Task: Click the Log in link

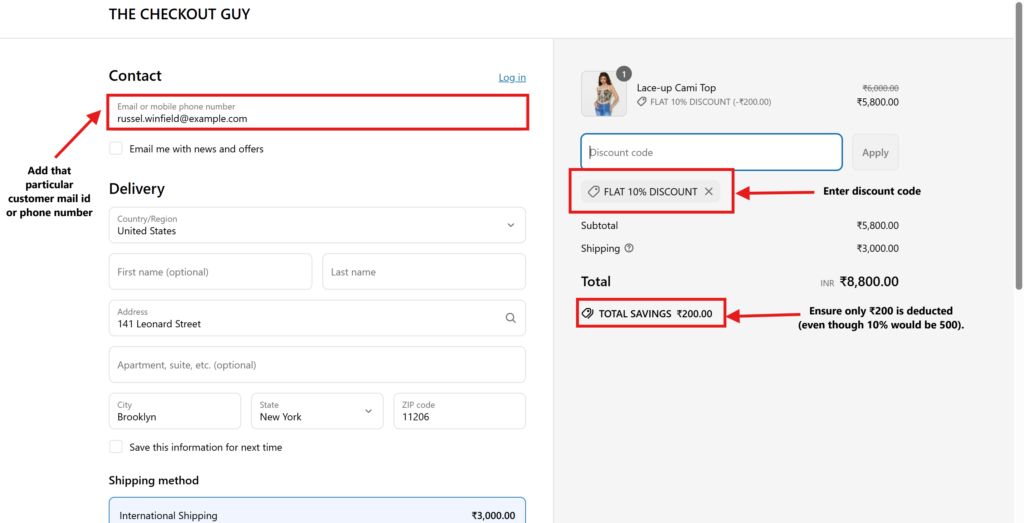Action: tap(512, 78)
